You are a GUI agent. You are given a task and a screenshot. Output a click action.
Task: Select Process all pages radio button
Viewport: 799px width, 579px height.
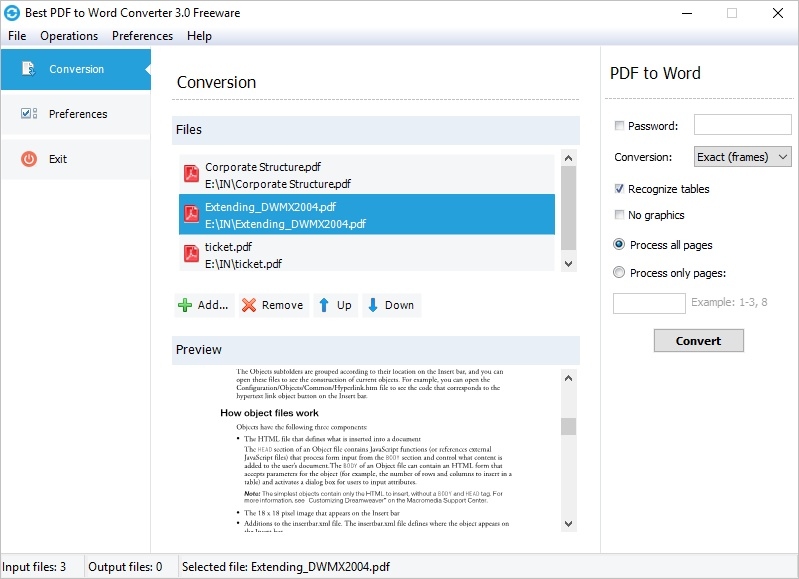619,244
